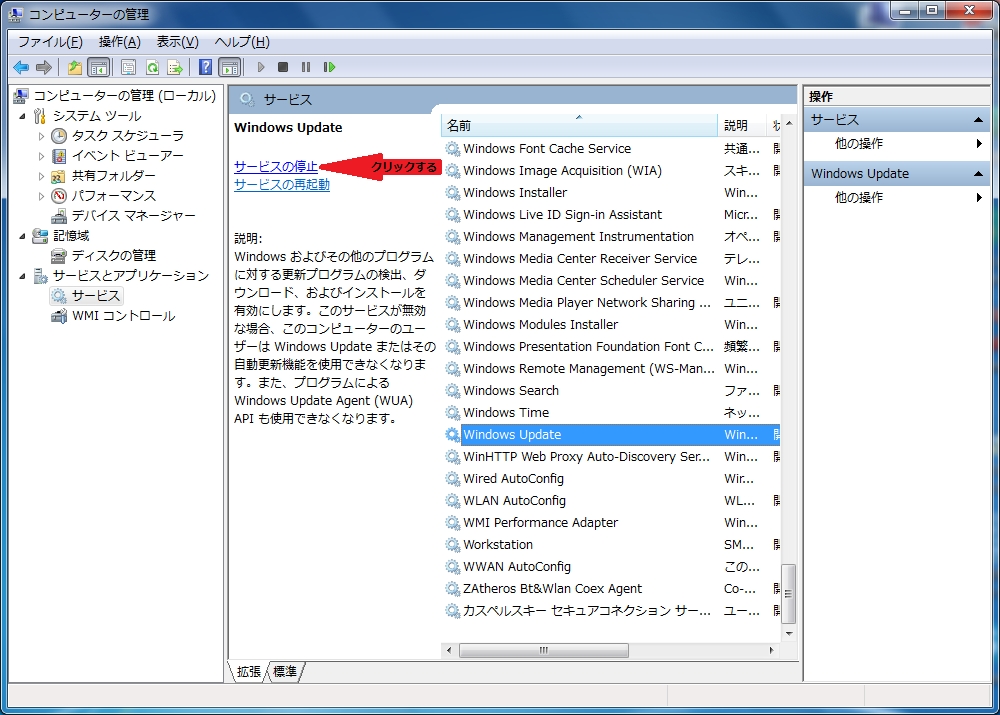This screenshot has height=715, width=1000.
Task: Click the up one level folder icon
Action: (75, 67)
